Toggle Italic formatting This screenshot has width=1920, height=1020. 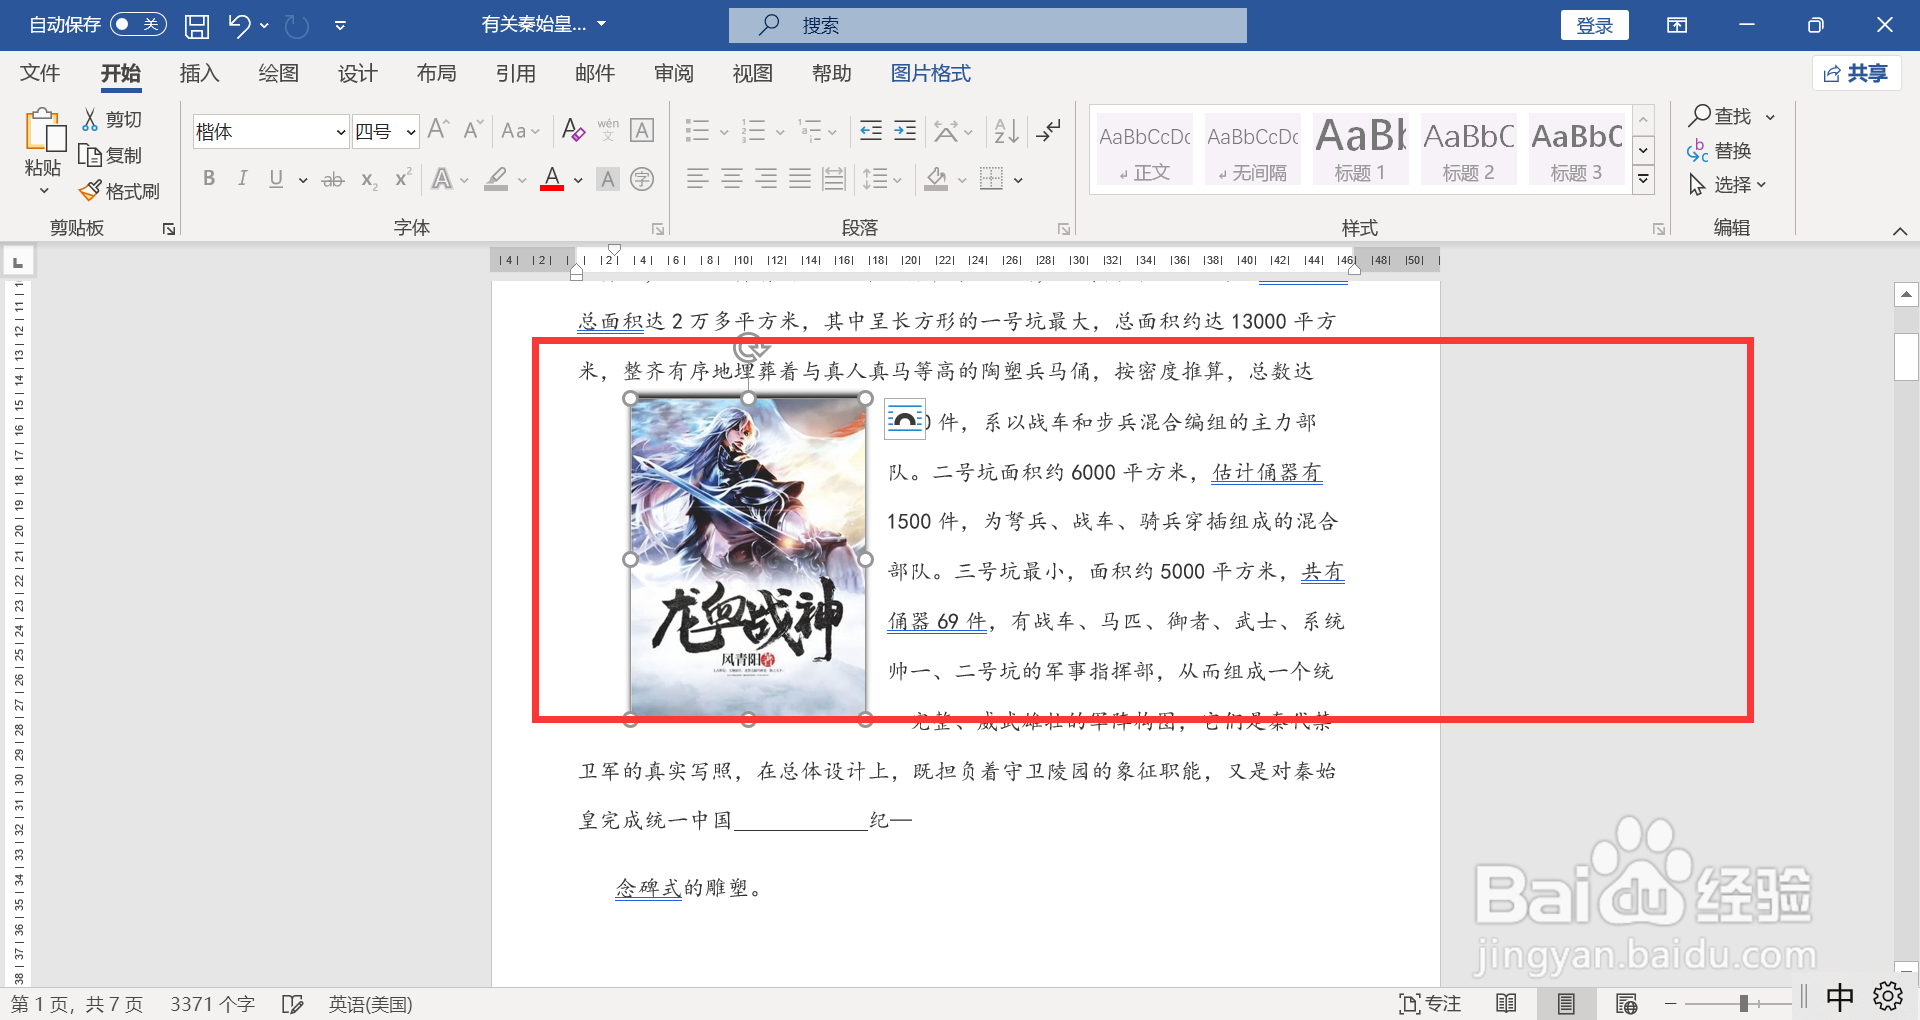[242, 179]
